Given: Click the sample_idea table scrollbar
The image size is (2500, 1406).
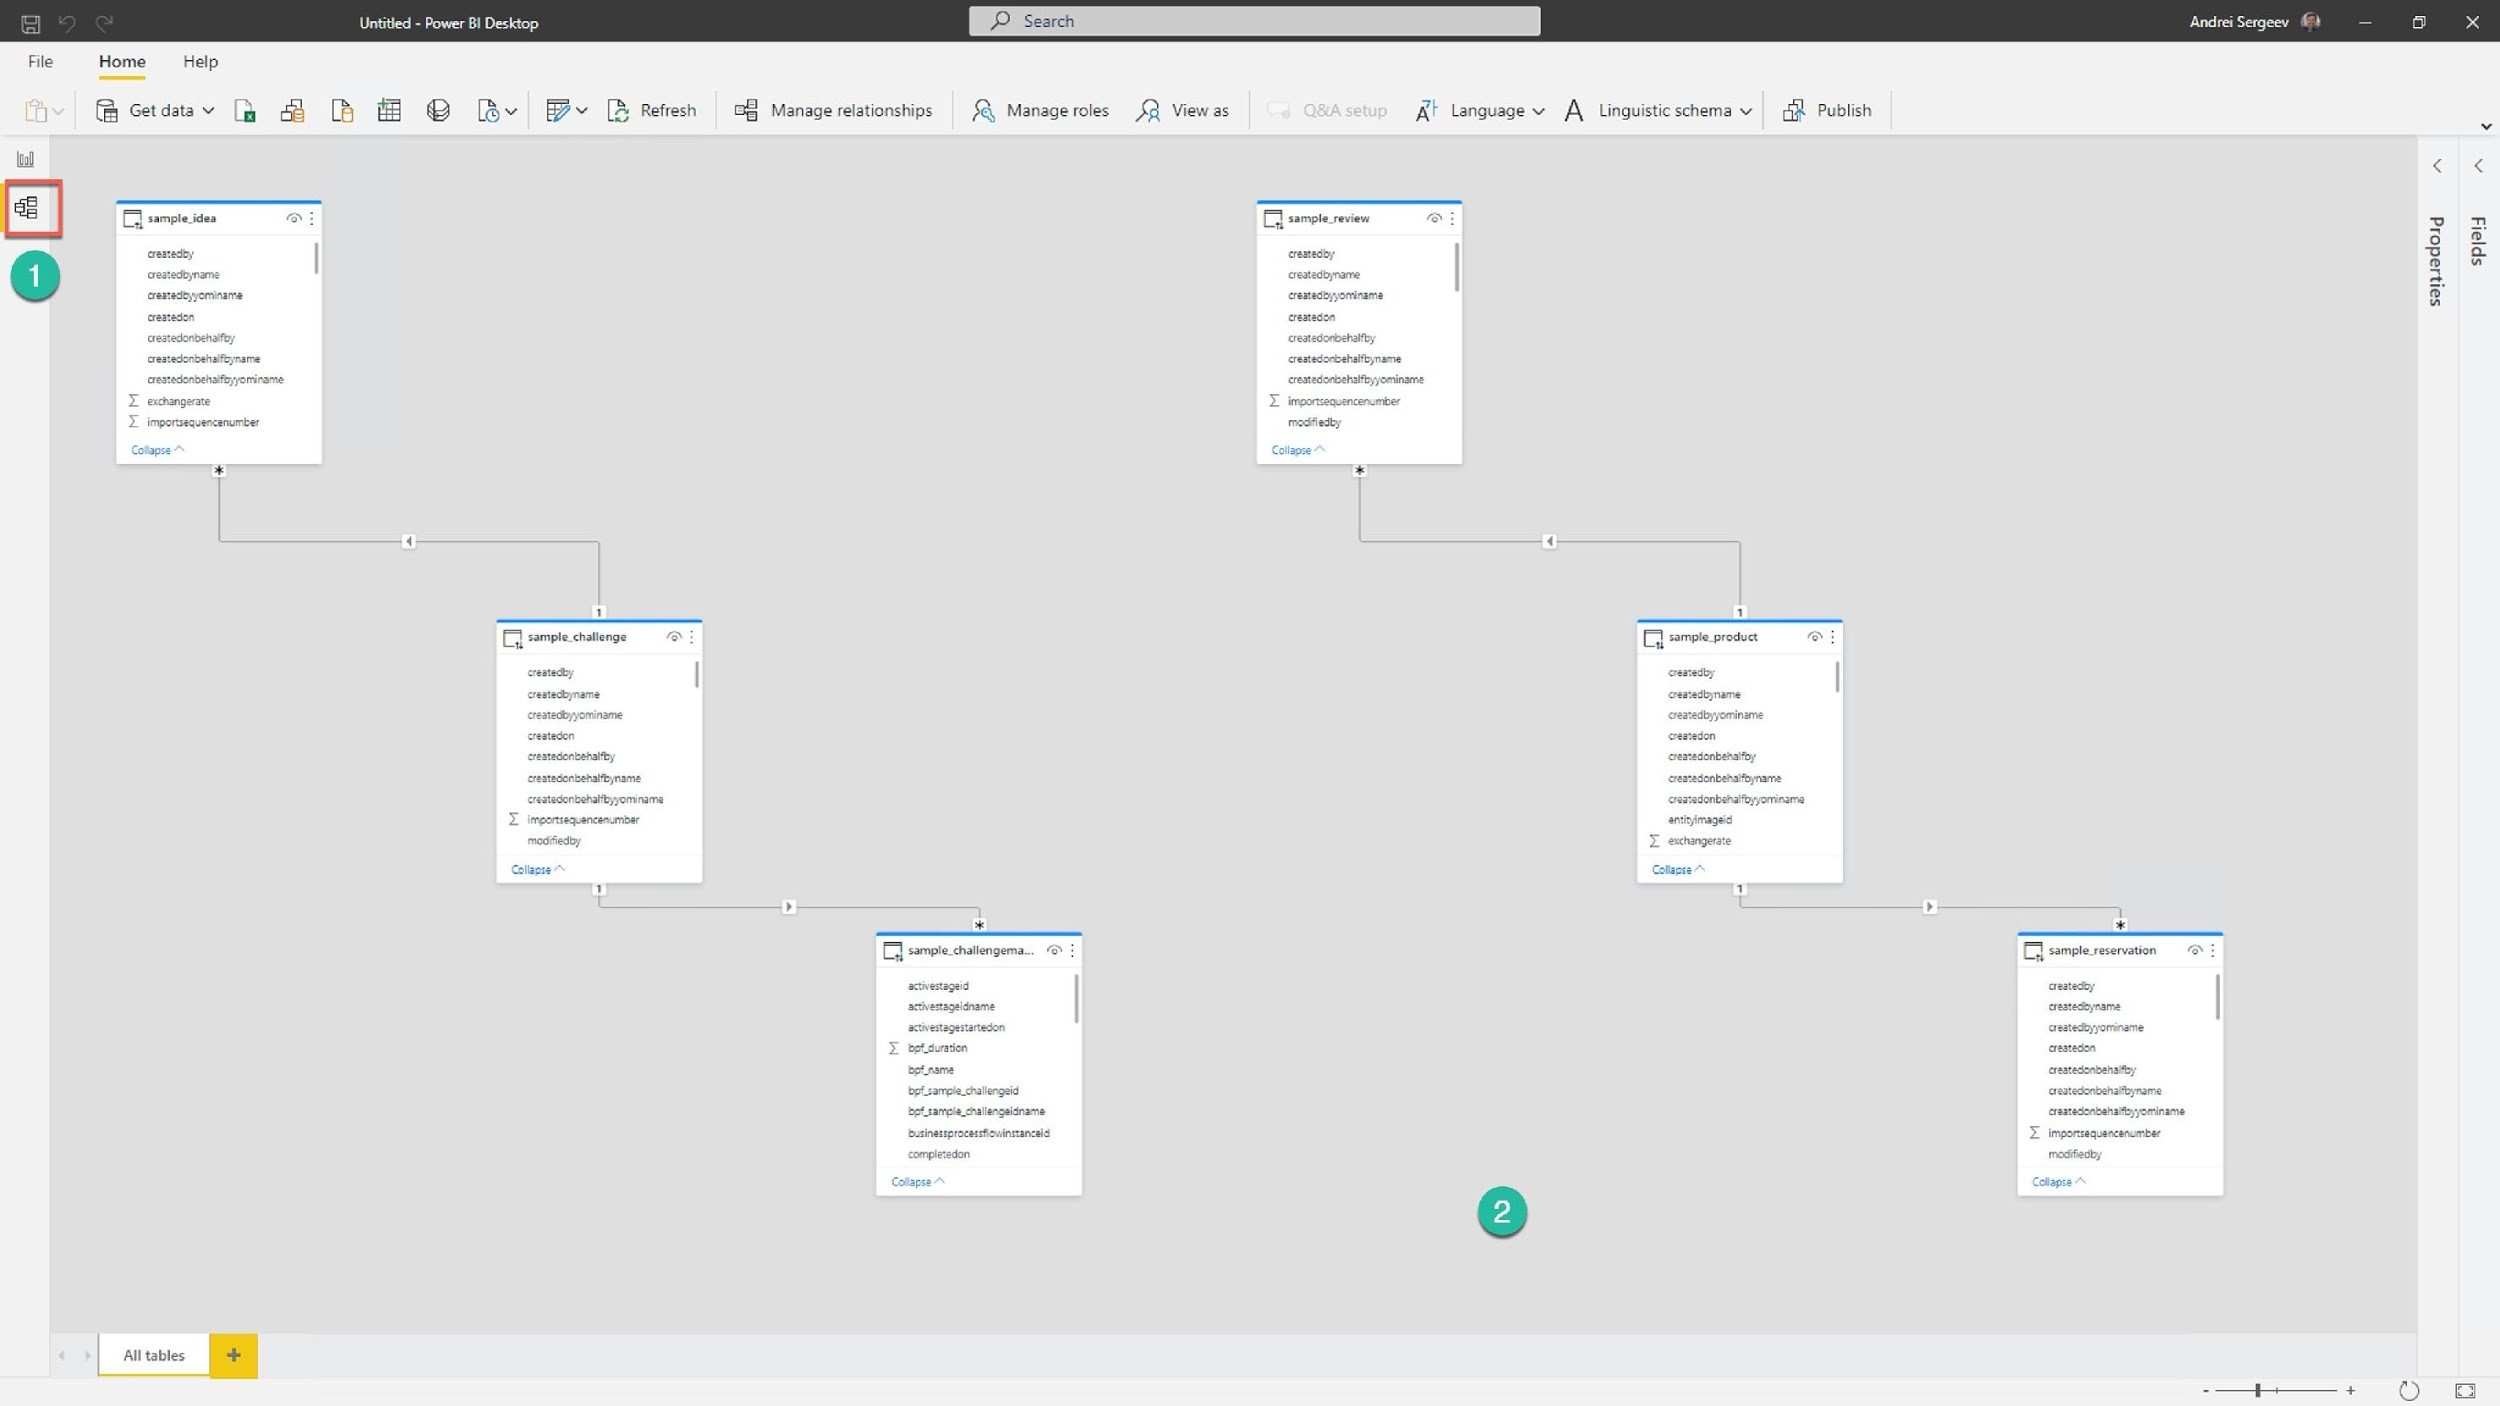Looking at the screenshot, I should click(316, 258).
